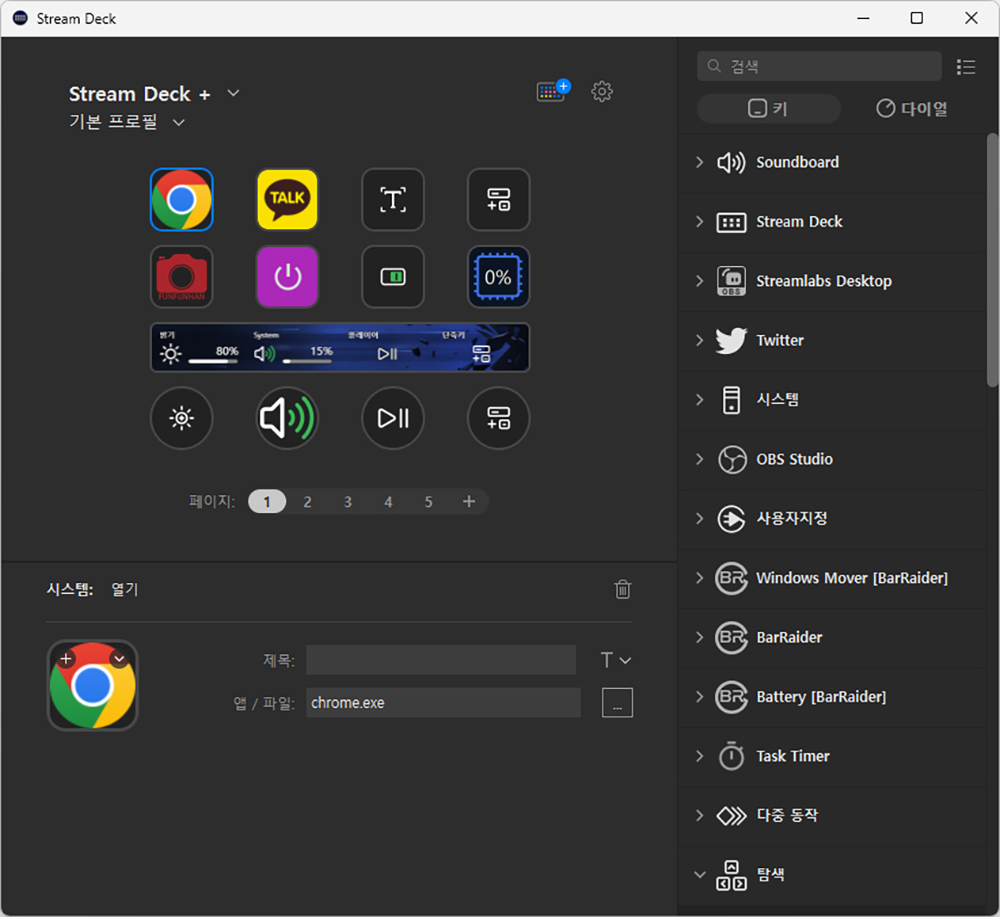This screenshot has width=1000, height=917.
Task: Expand the 사용자지정 category
Action: (x=700, y=518)
